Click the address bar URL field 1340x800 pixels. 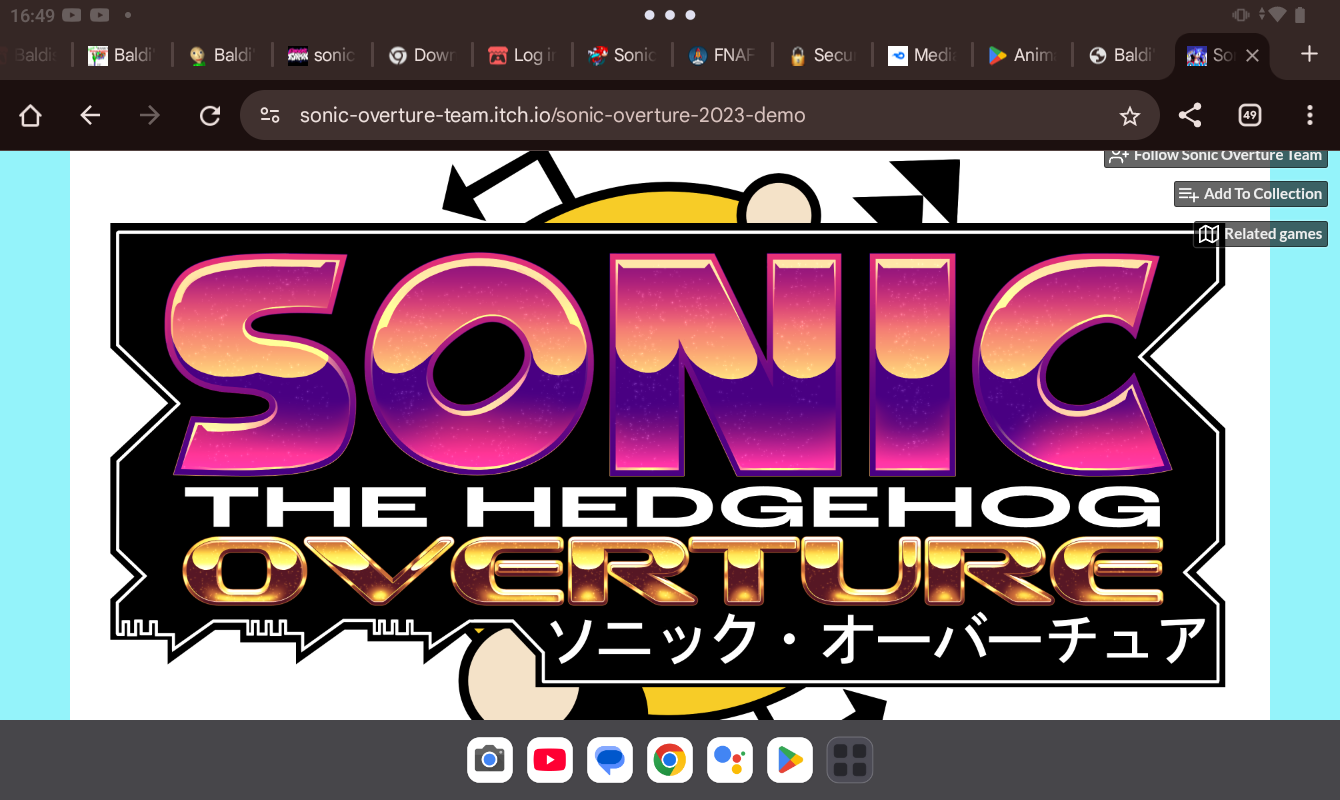click(x=700, y=116)
